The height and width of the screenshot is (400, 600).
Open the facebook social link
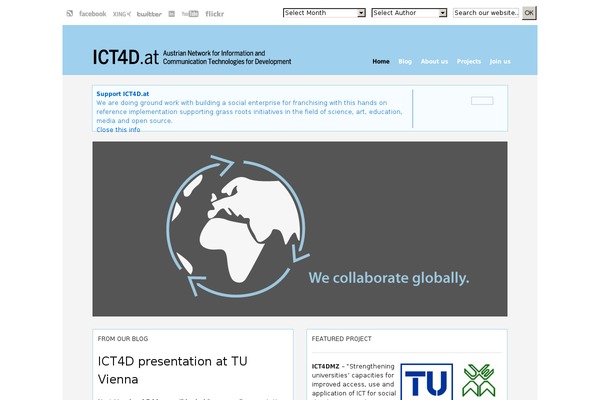click(92, 14)
